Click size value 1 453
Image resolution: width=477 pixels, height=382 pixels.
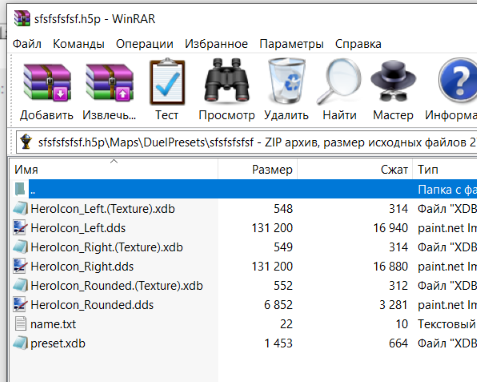pyautogui.click(x=278, y=343)
